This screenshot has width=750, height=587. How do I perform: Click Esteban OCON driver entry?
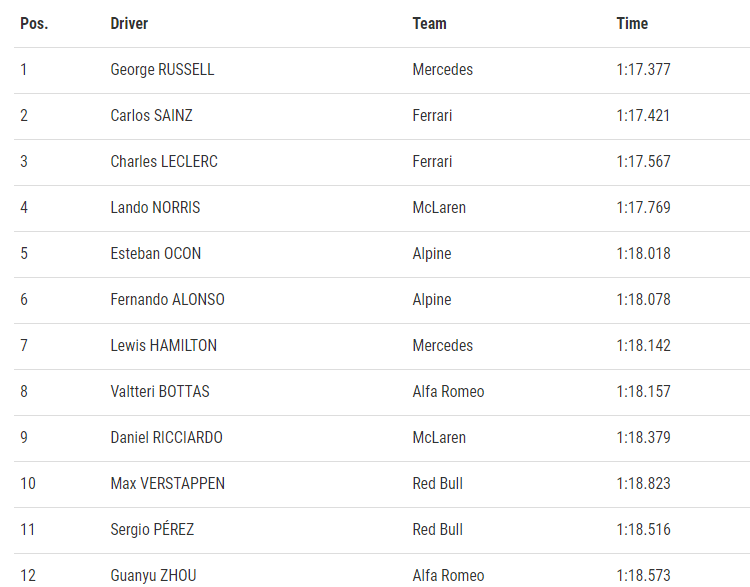coord(155,254)
